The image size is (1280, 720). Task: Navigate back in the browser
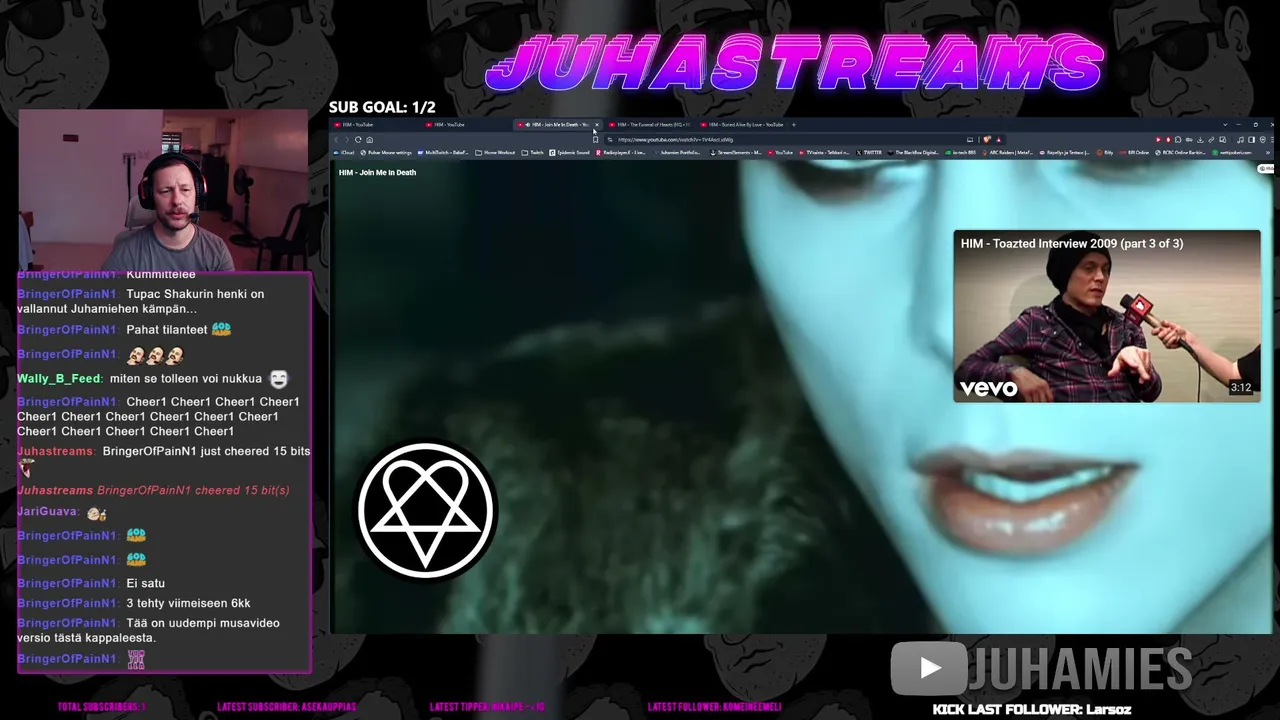click(337, 140)
